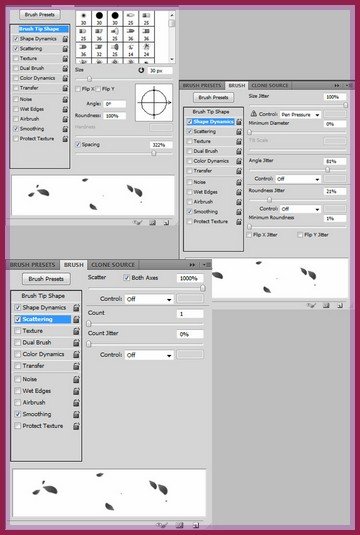
Task: Click the Angle Jitter field showing 81%
Action: (x=335, y=161)
